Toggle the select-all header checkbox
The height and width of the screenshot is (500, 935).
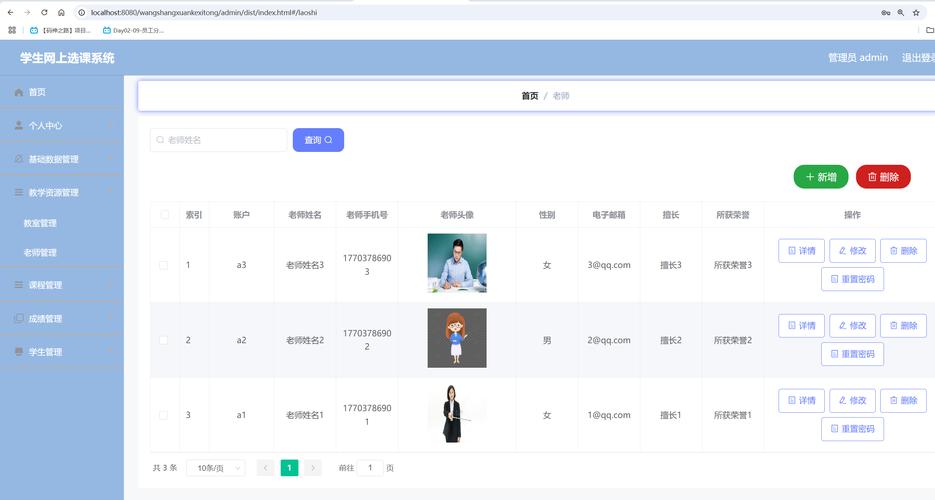(x=164, y=215)
